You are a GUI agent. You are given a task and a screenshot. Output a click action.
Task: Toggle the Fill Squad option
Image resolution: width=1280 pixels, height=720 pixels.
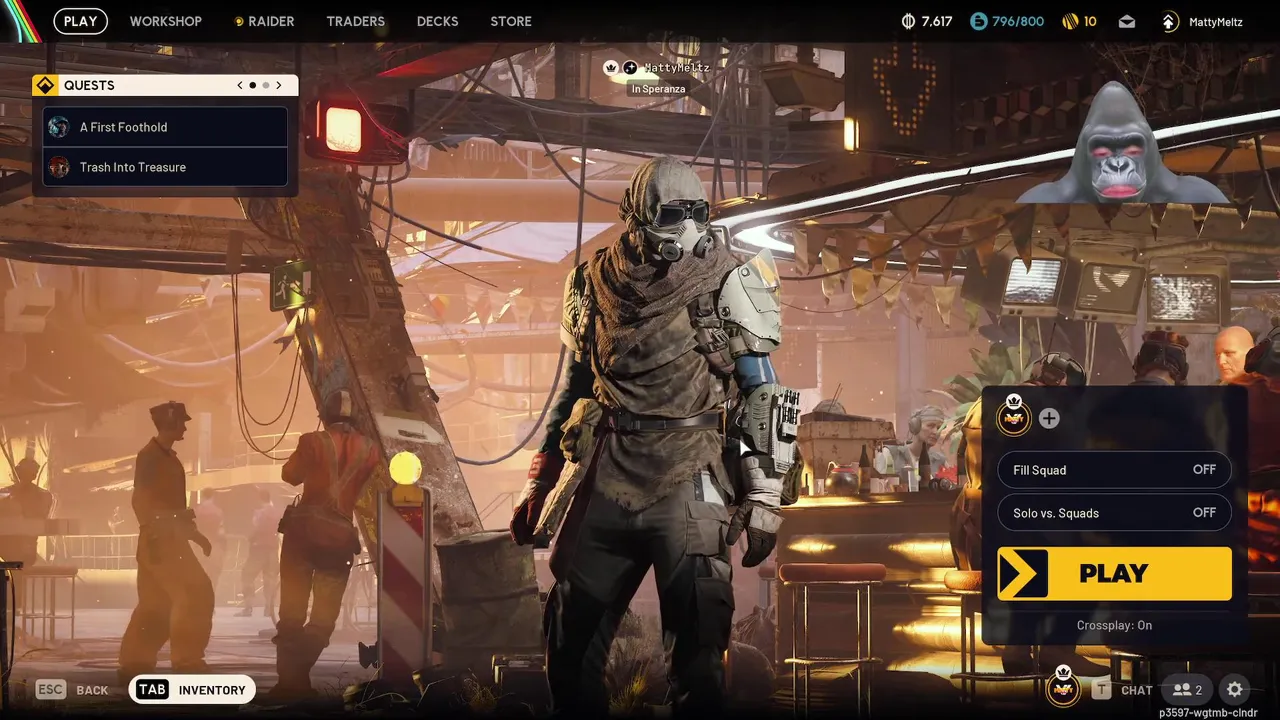coord(1114,470)
